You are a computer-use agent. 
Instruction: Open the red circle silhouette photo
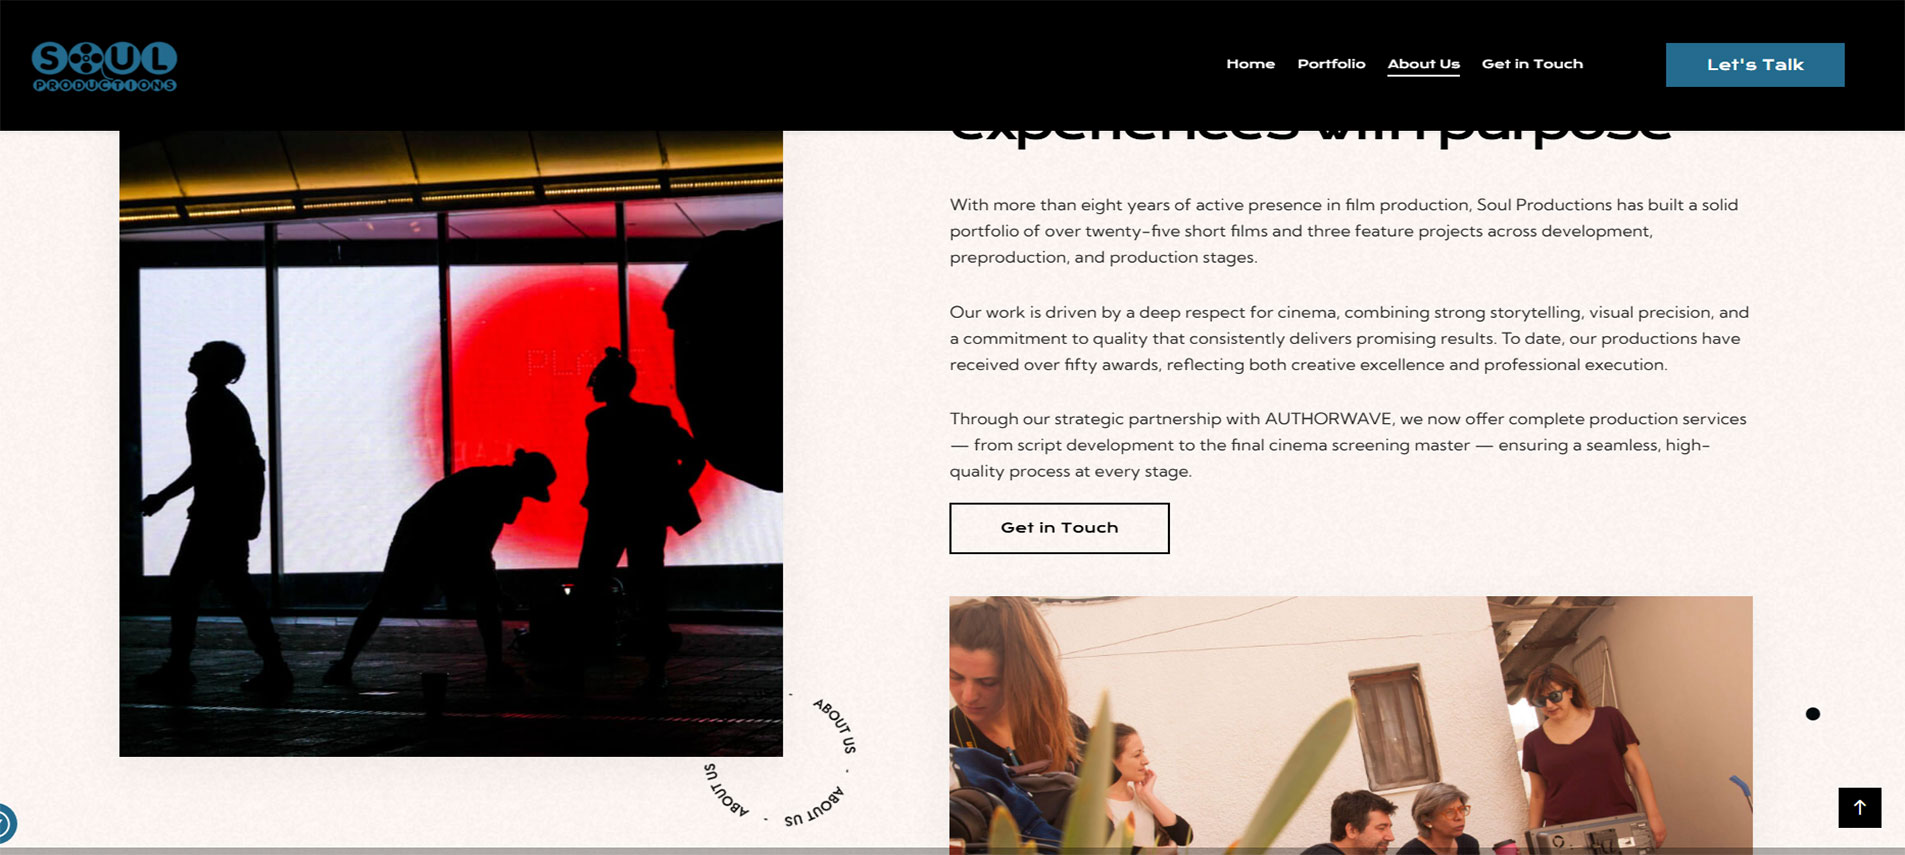(x=451, y=443)
